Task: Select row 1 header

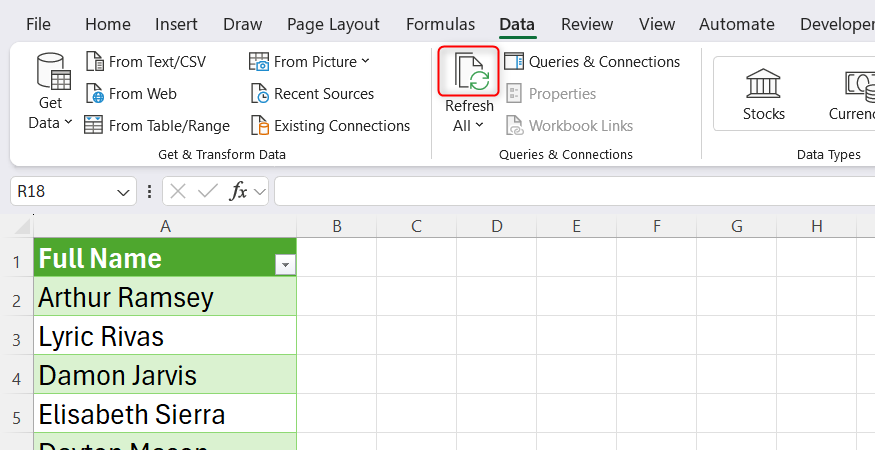Action: tap(17, 257)
